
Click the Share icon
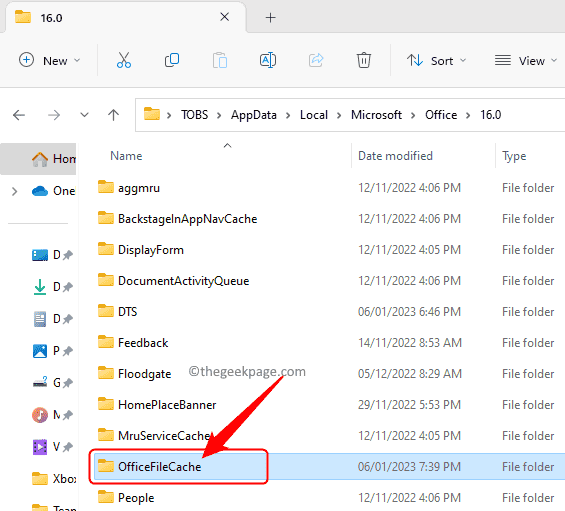[316, 60]
